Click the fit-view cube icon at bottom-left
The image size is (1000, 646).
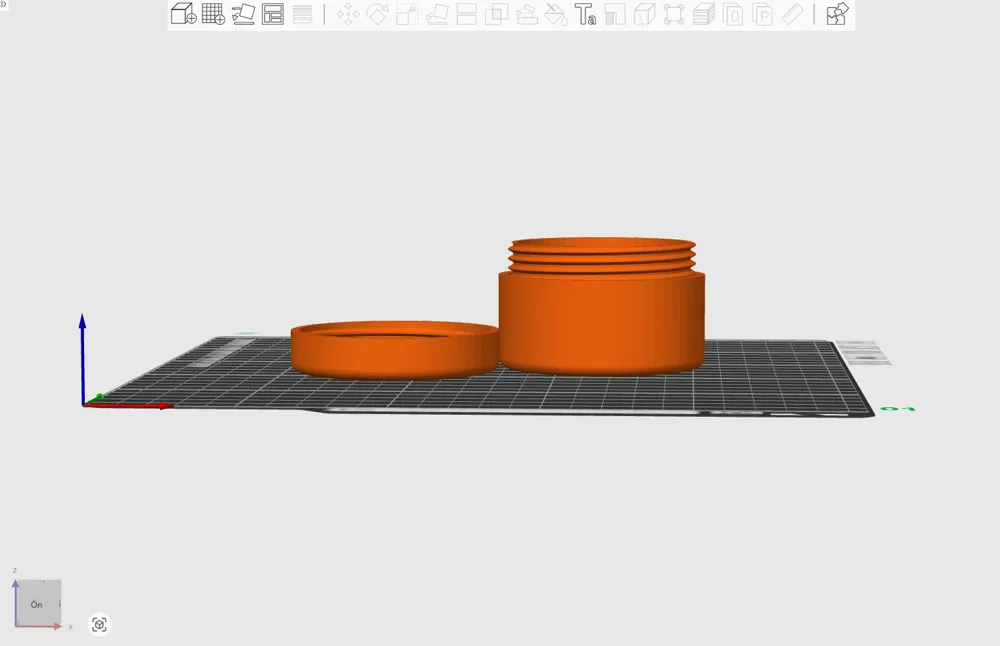pos(99,624)
